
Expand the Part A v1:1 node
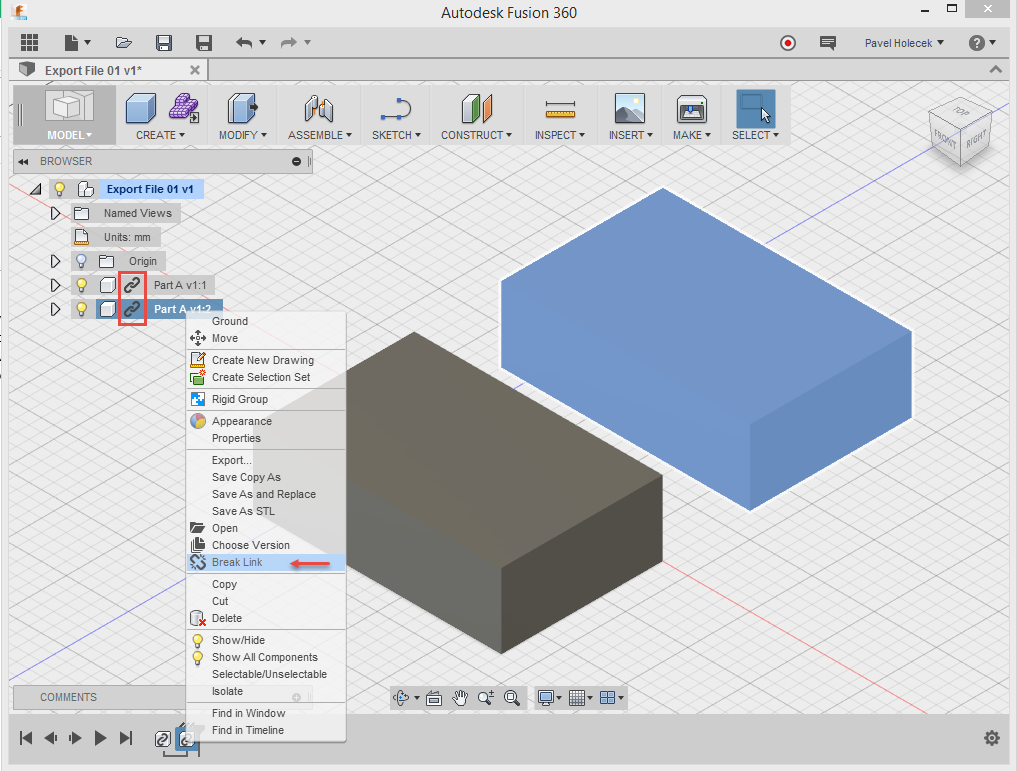[x=55, y=285]
